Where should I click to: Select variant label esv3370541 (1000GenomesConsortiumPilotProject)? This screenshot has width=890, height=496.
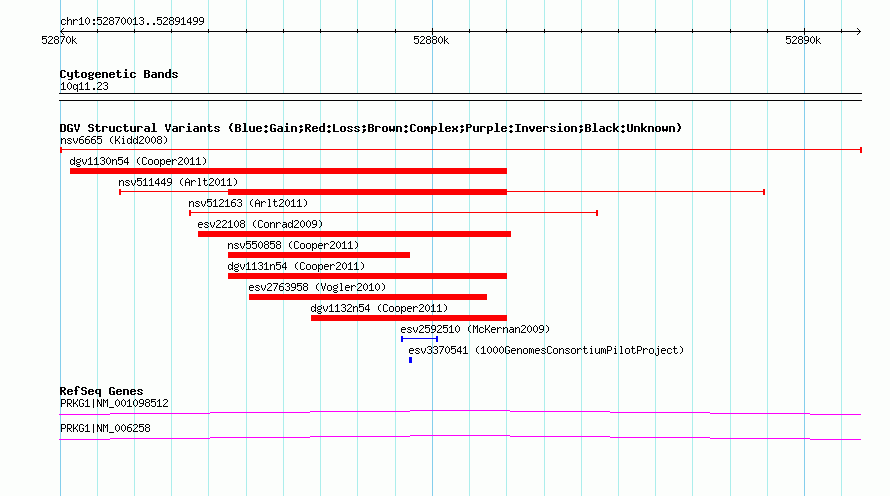pos(546,350)
